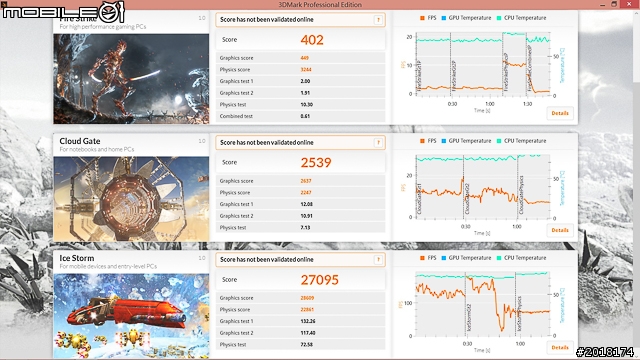The height and width of the screenshot is (360, 640).
Task: Select the Ice Storm Graphics test 2 row 117.40
Action: click(300, 333)
